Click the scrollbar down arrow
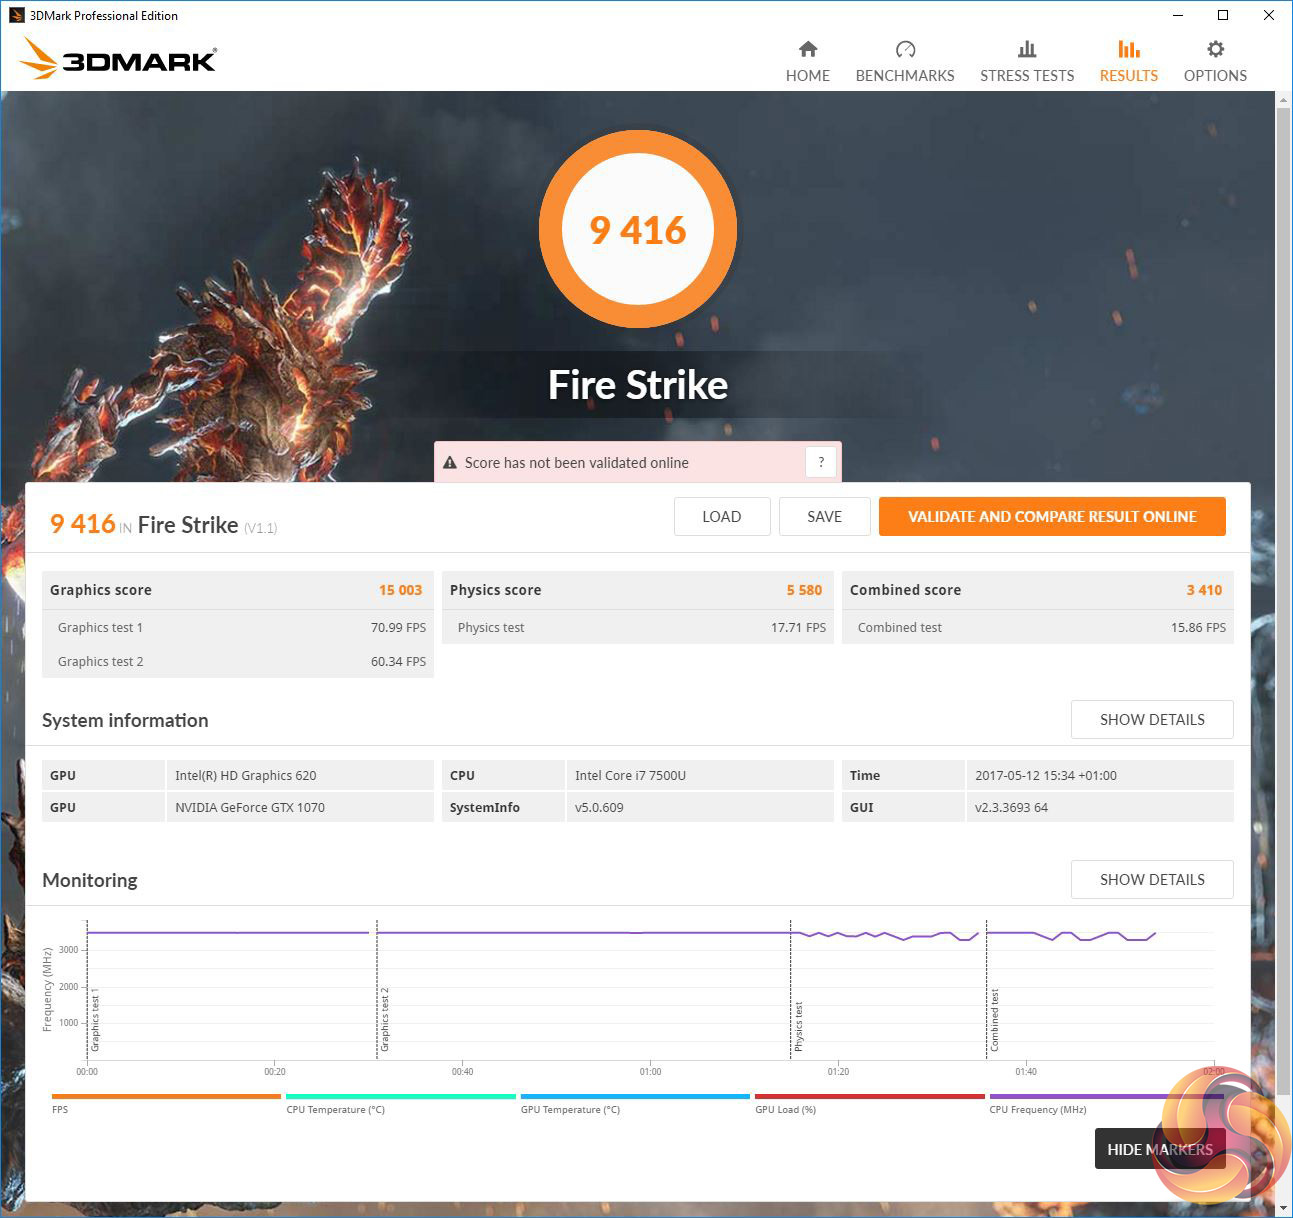Screen dimensions: 1293x1218 coord(1283,1208)
